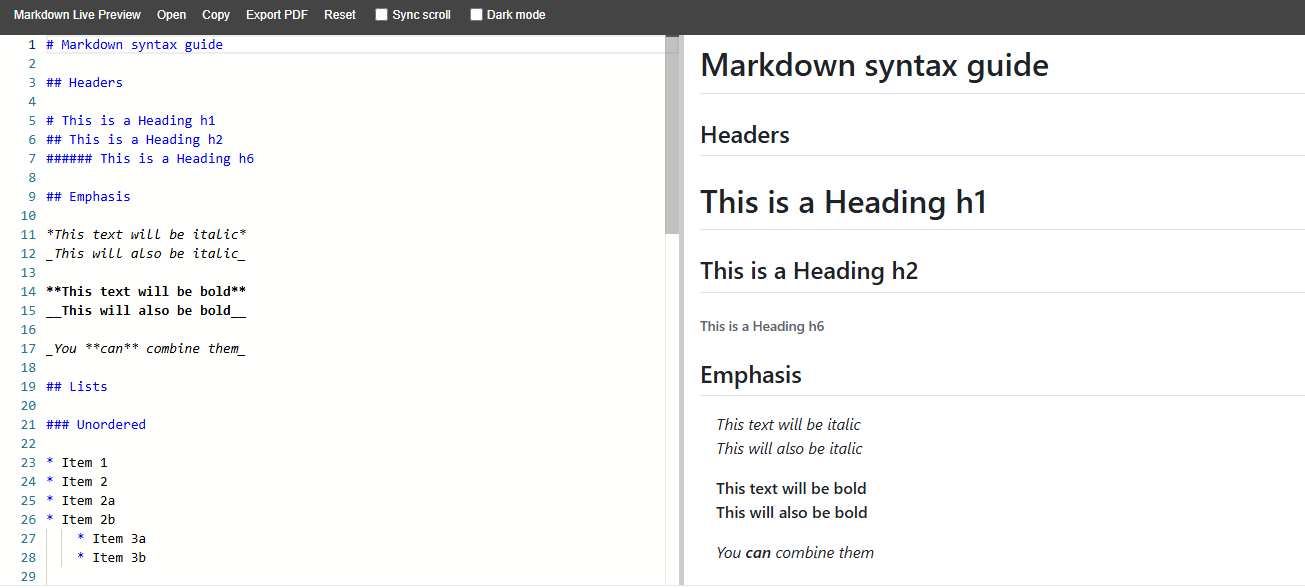Image resolution: width=1305 pixels, height=588 pixels.
Task: Click line number 1 in the gutter
Action: pos(32,45)
